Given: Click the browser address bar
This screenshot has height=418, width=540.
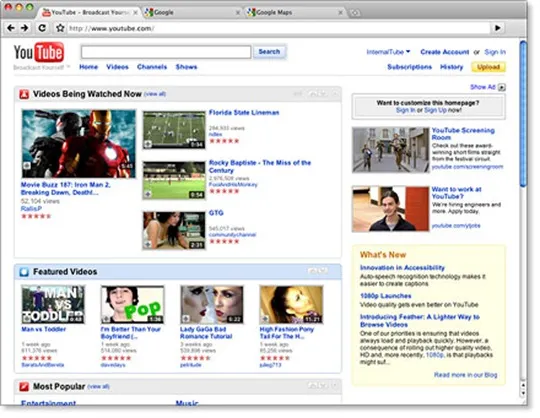Looking at the screenshot, I should pos(278,28).
